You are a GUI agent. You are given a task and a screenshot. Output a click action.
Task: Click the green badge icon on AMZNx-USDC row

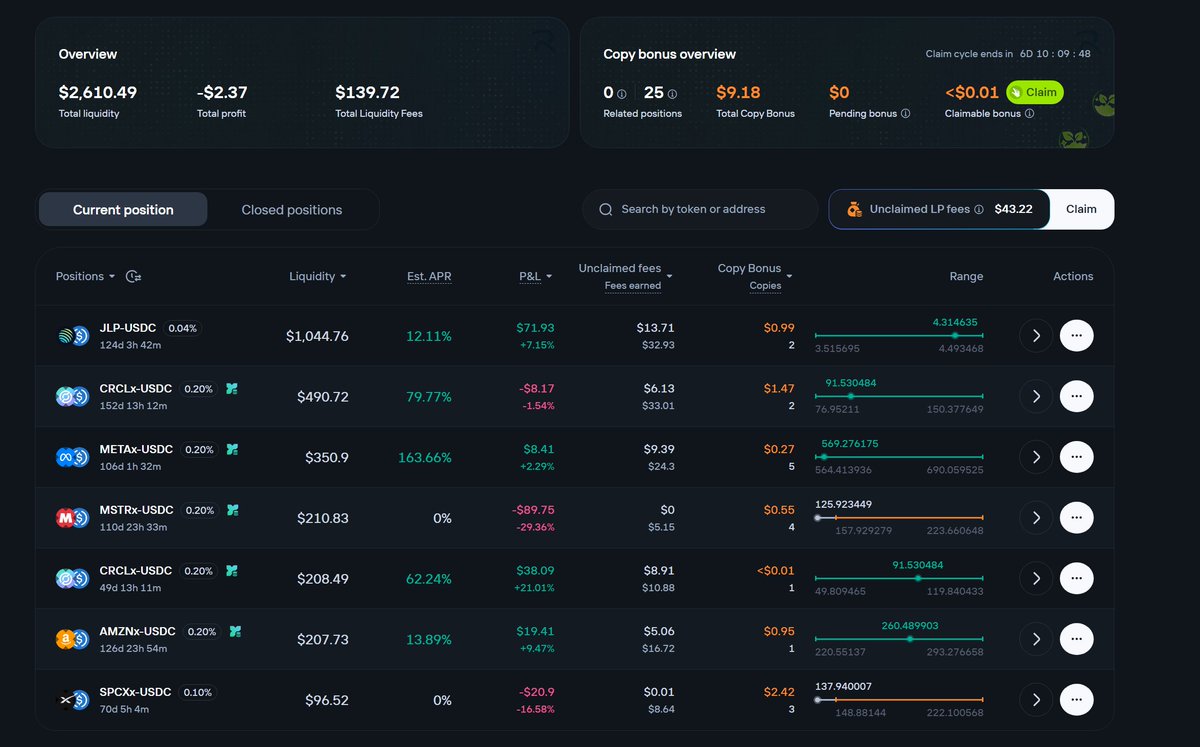point(236,631)
